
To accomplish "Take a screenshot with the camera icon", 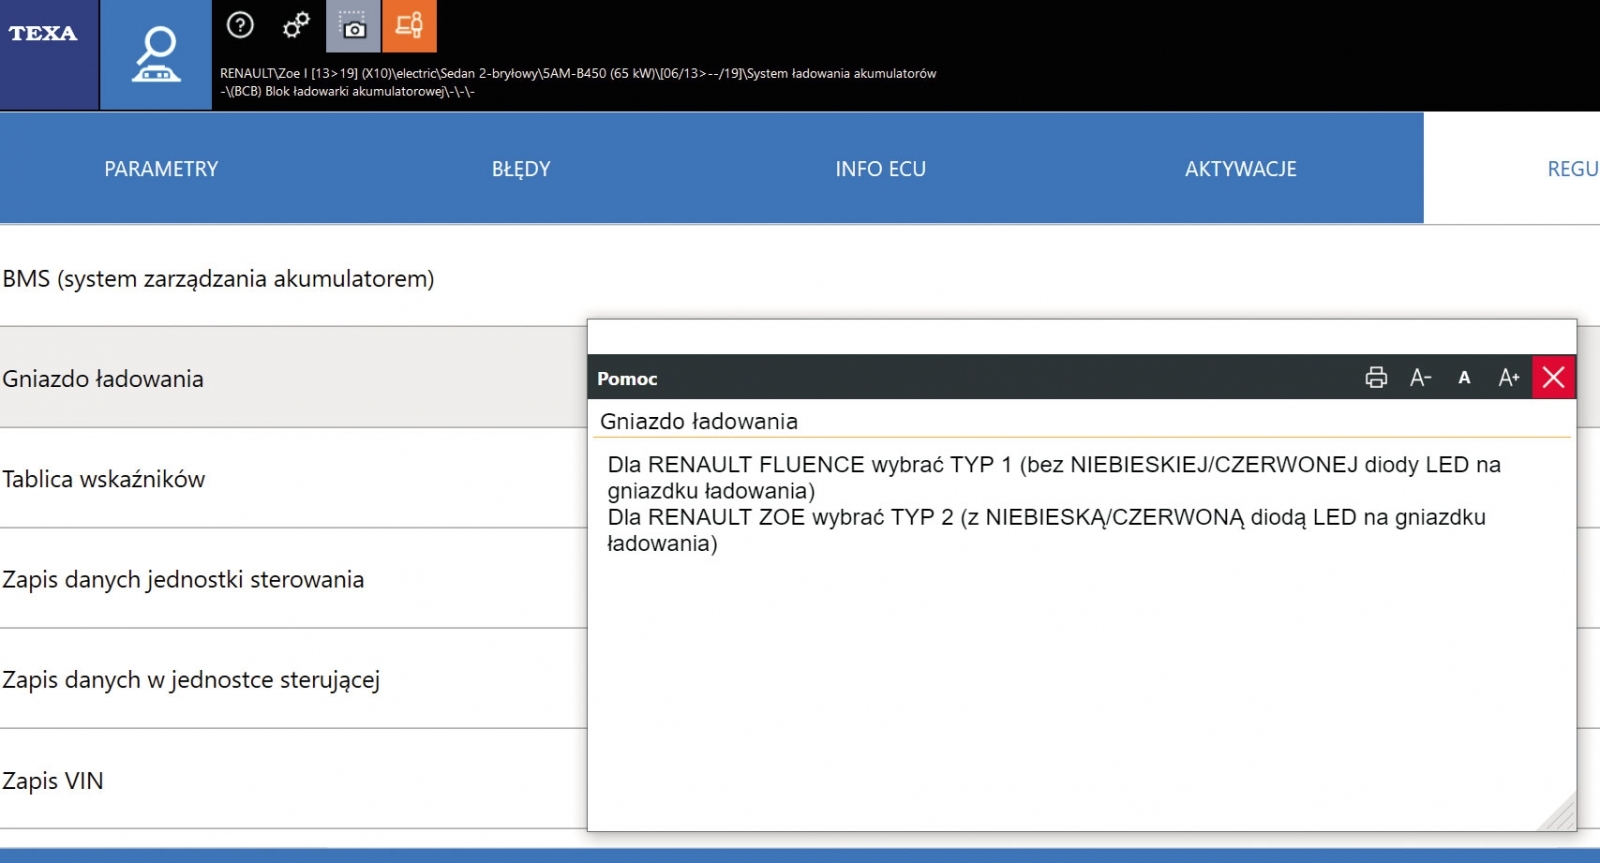I will coord(353,26).
